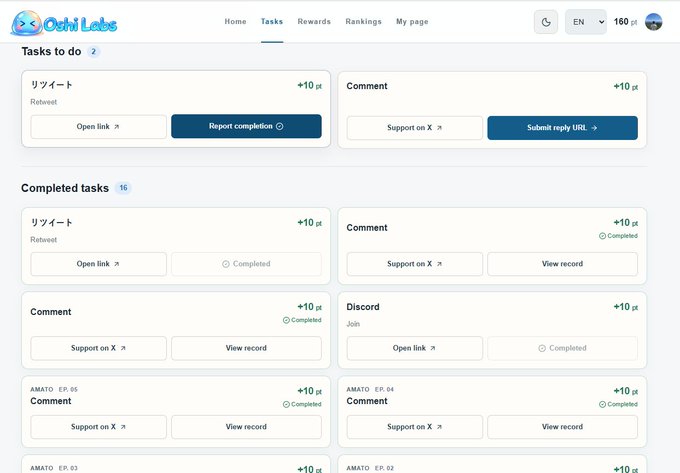Click the Join subtitle under Discord
This screenshot has width=680, height=473.
coord(353,324)
